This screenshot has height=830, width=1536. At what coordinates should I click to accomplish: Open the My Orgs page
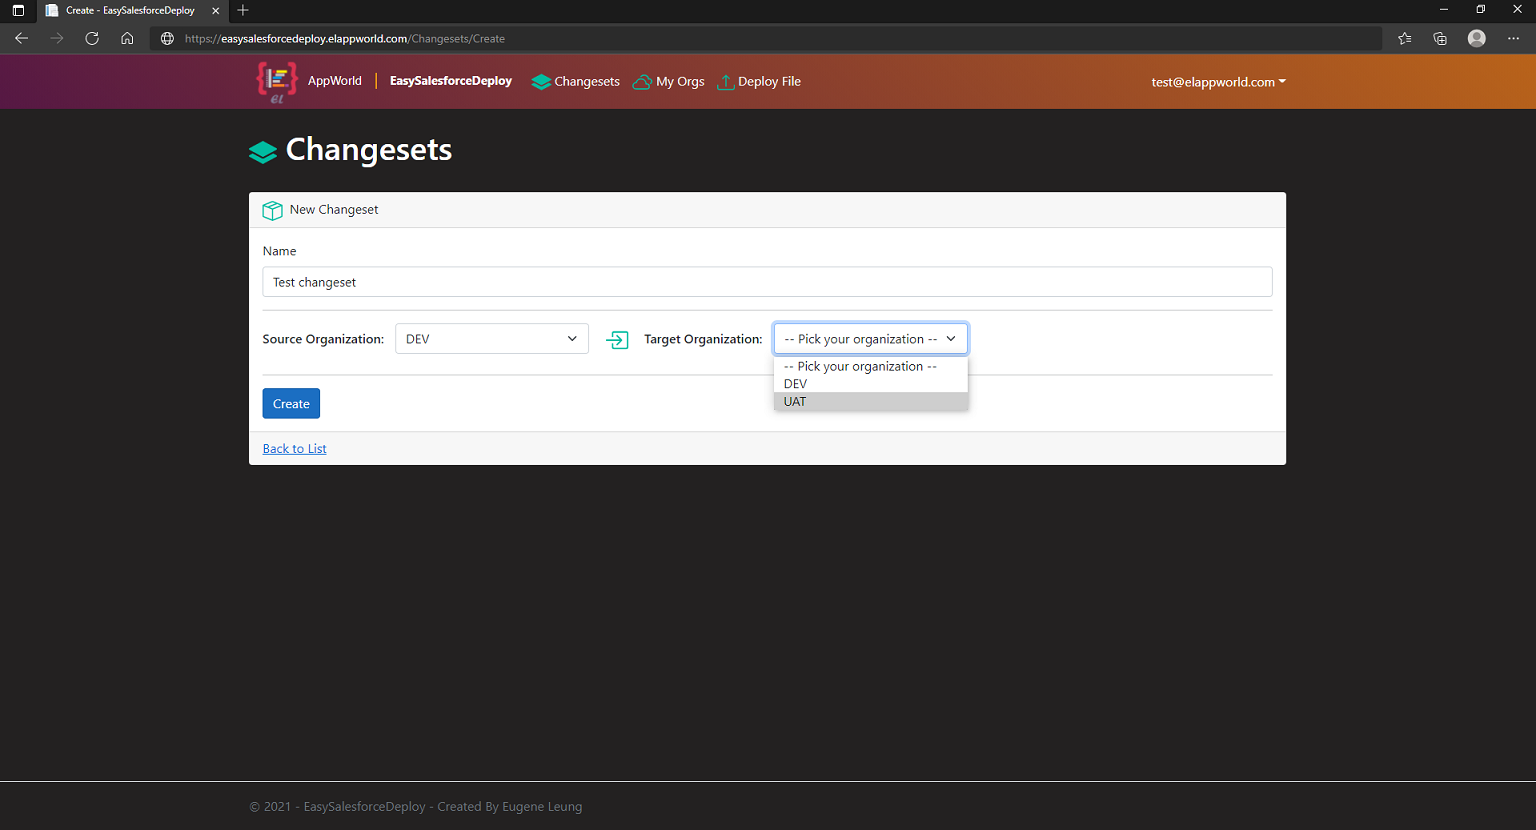669,82
